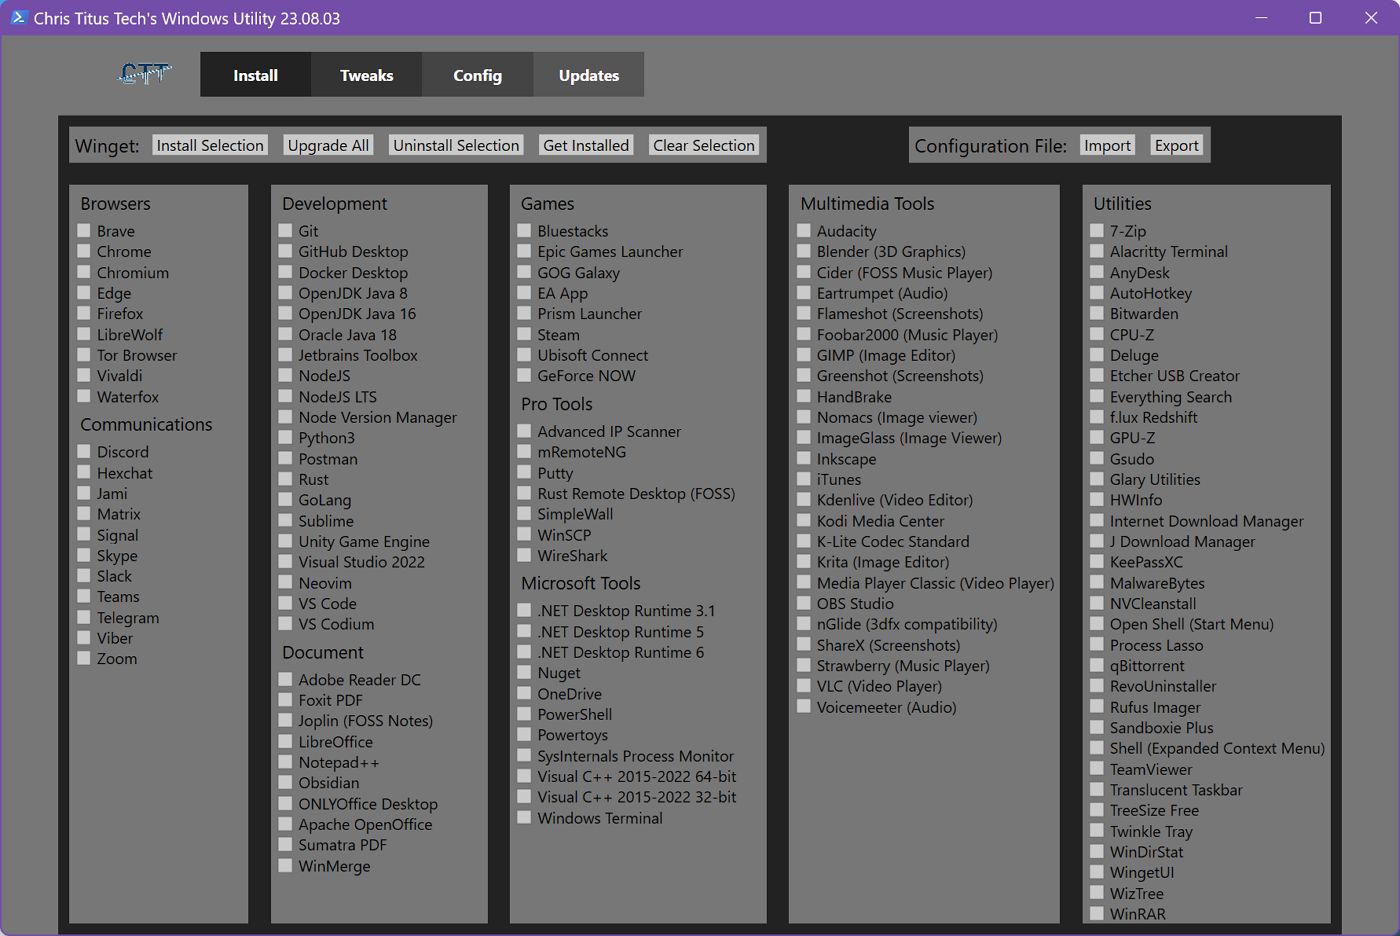Image resolution: width=1400 pixels, height=936 pixels.
Task: Tick the Bitwarden checkbox
Action: pos(1097,313)
